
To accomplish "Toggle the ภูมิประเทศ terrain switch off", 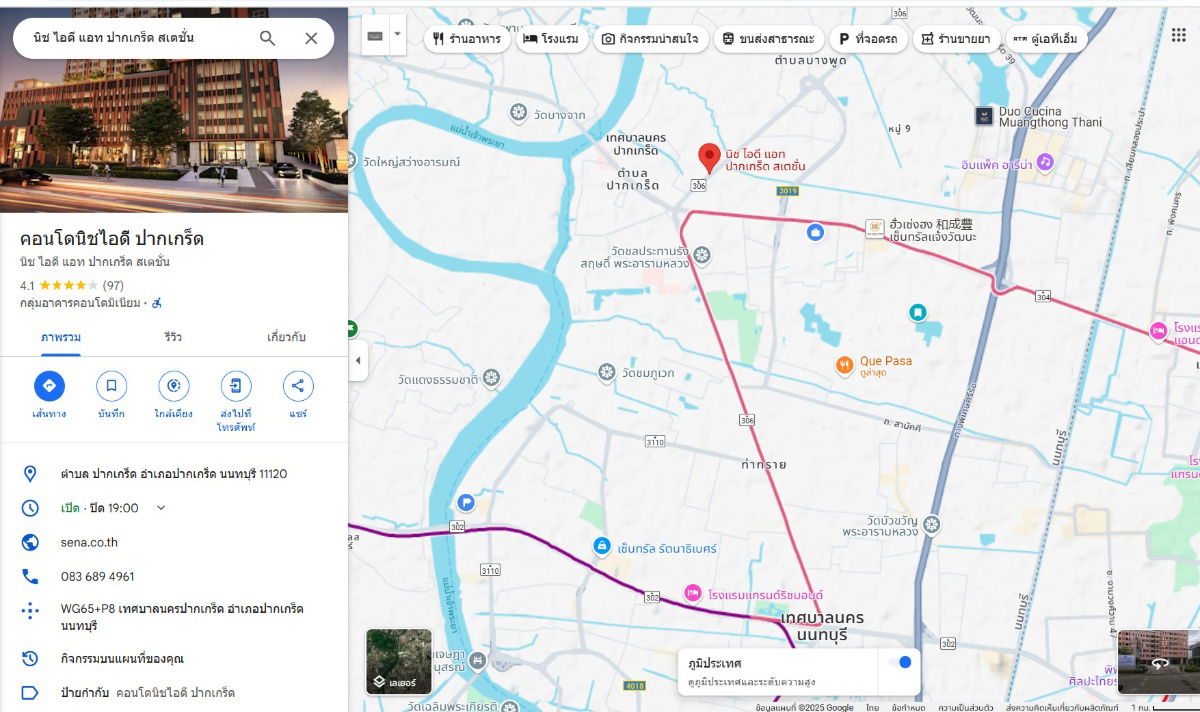I will 900,662.
